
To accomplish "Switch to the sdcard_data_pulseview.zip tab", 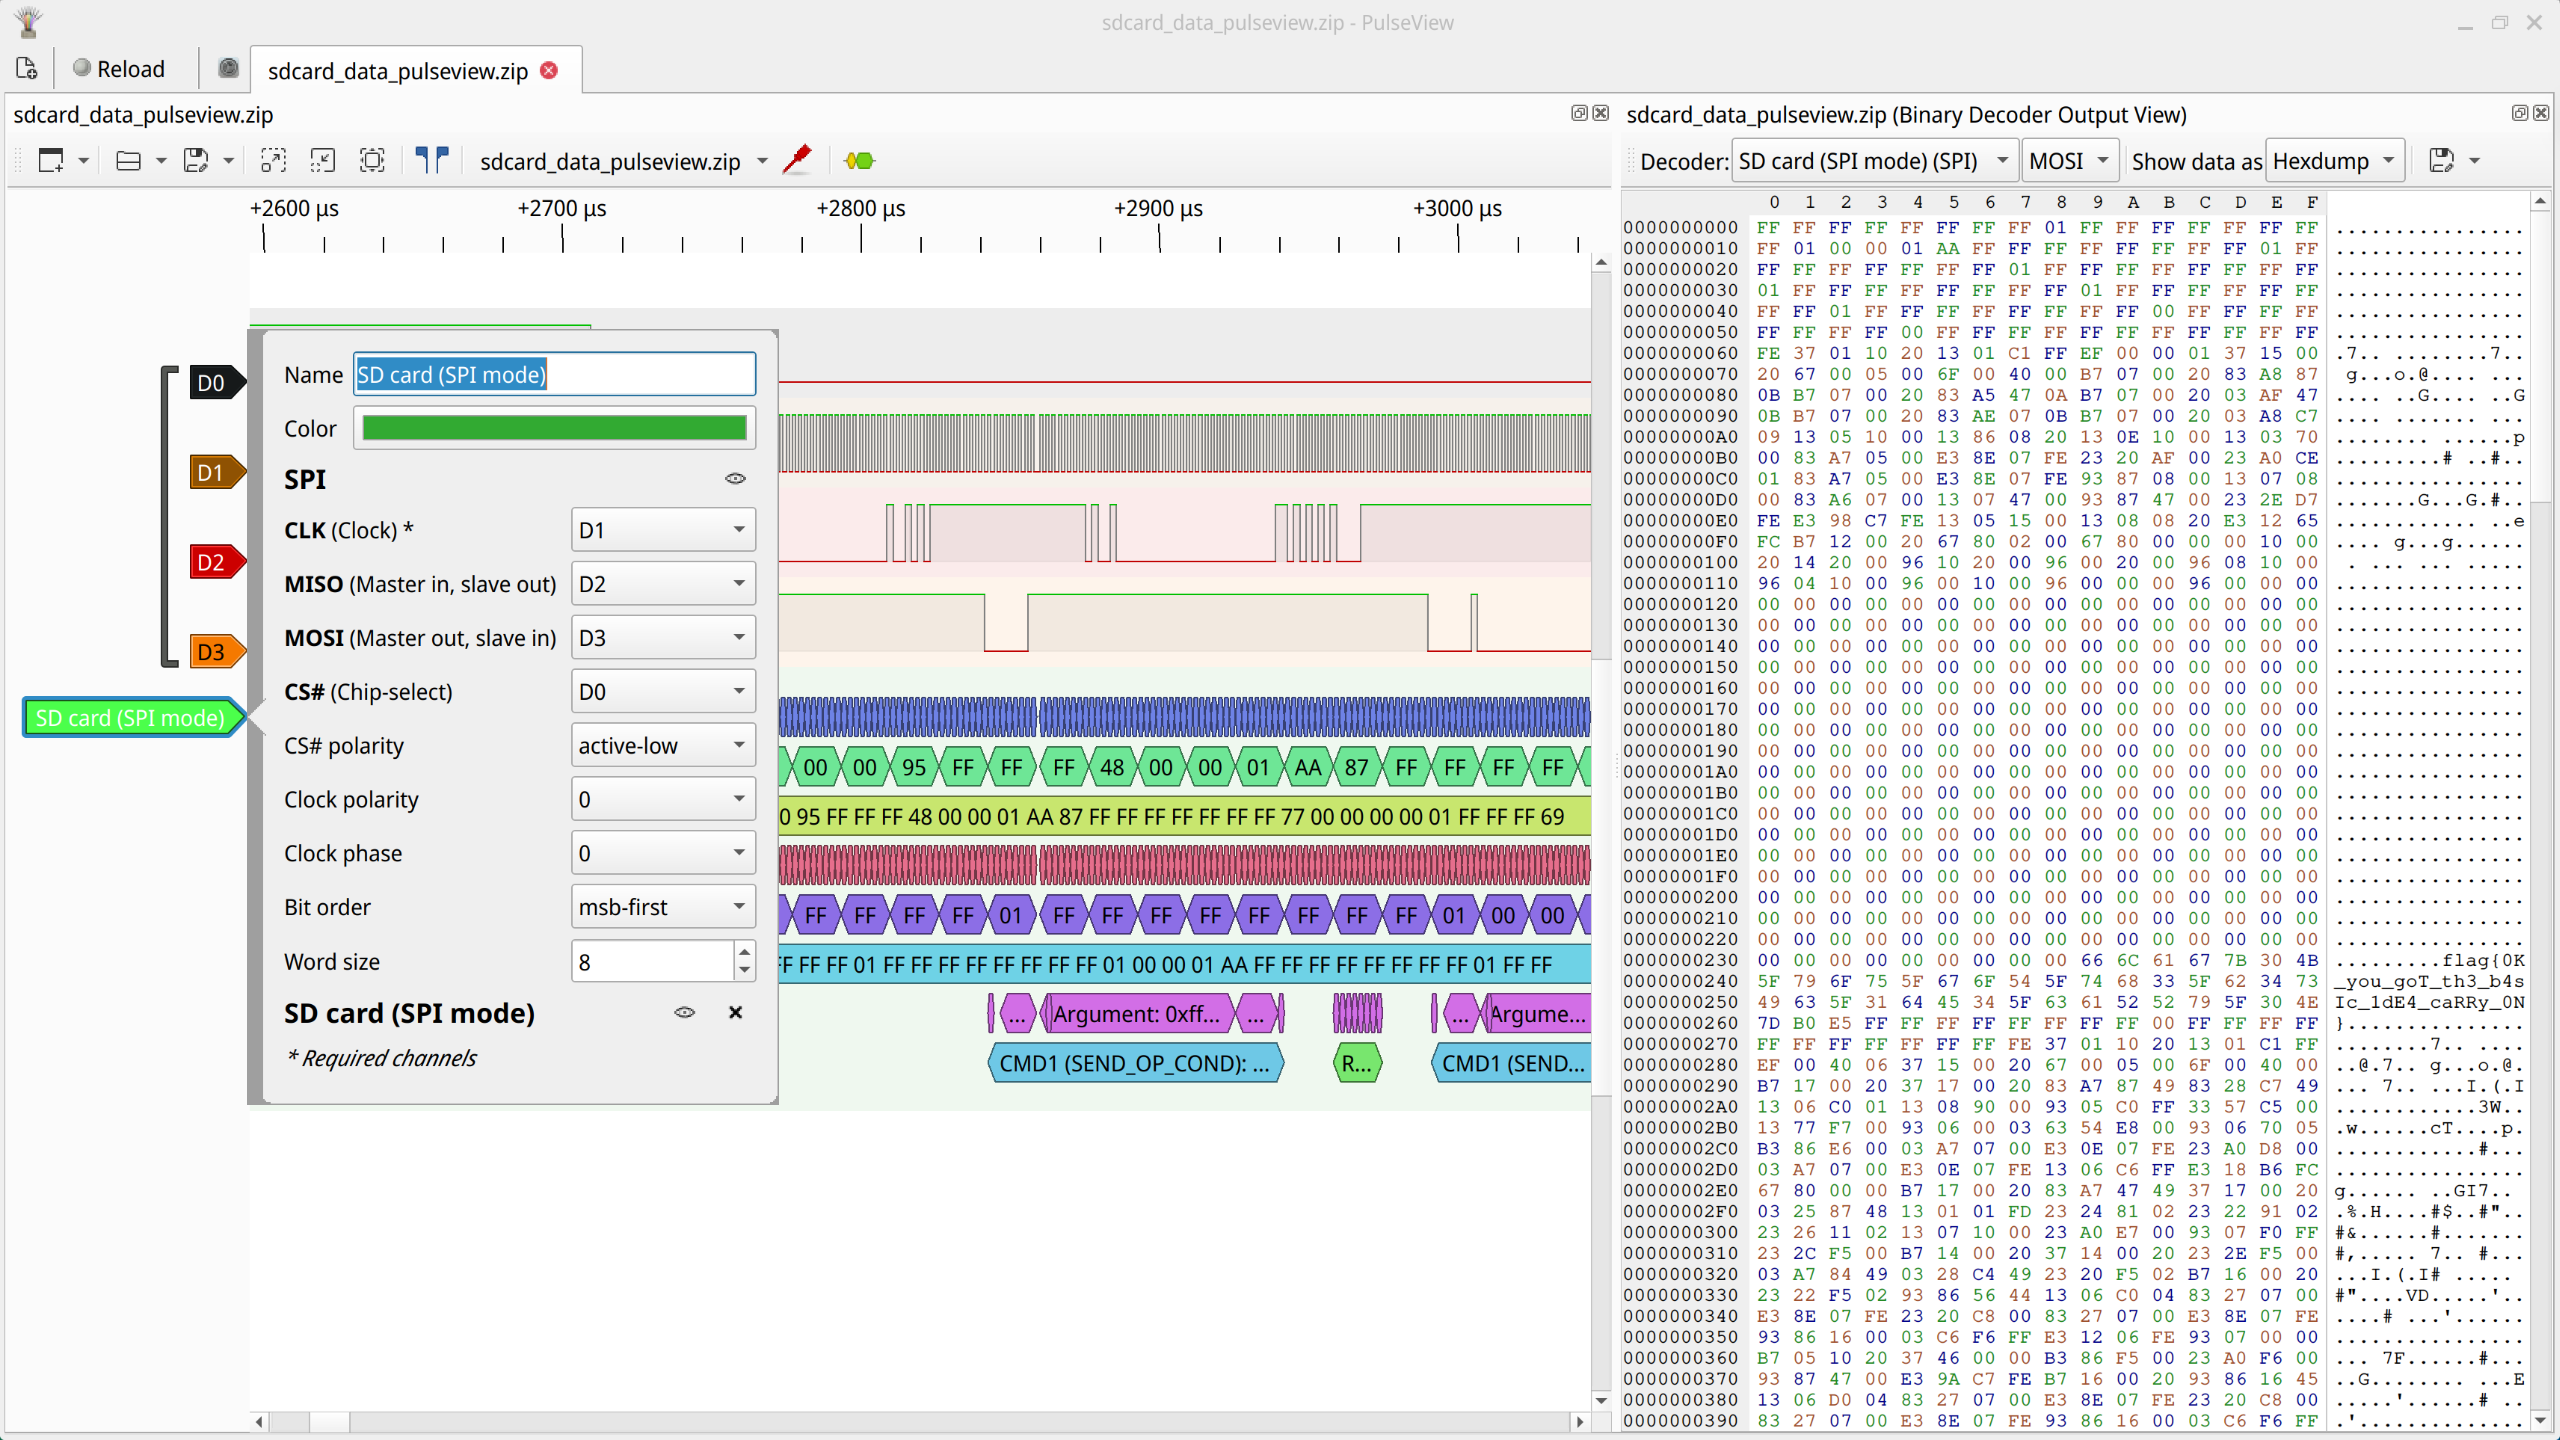I will coord(397,70).
